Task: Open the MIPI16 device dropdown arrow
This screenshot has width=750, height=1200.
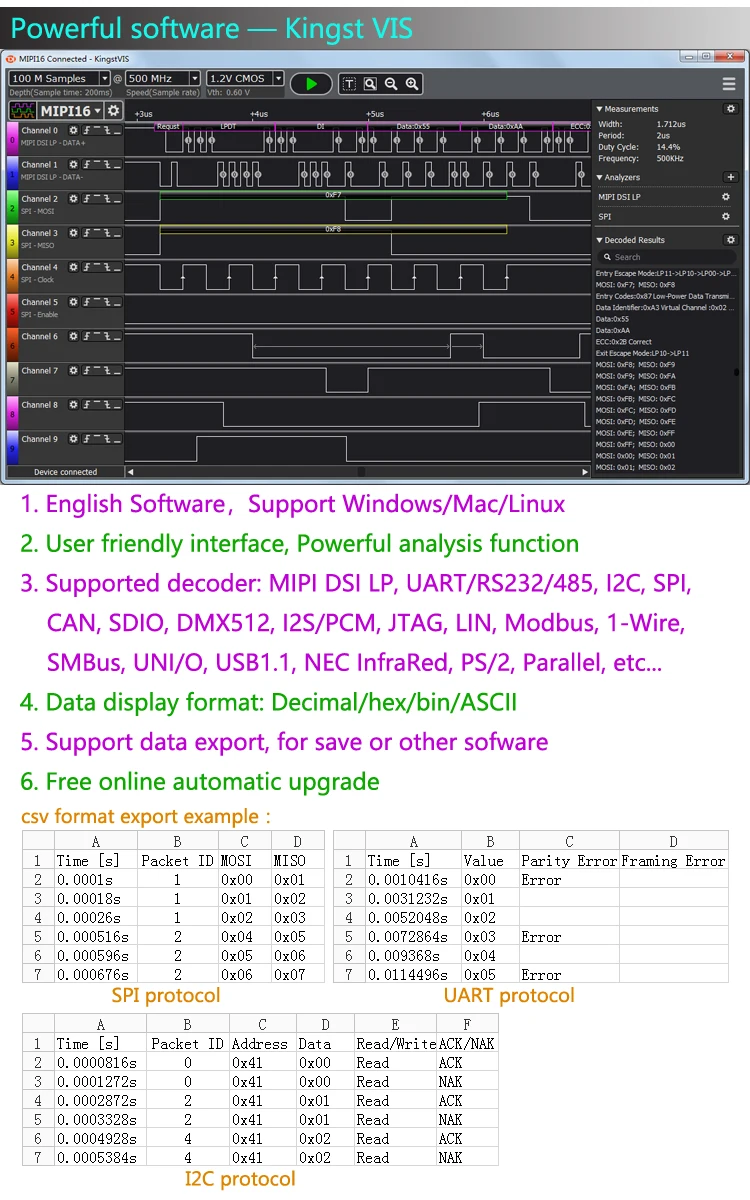Action: 98,111
